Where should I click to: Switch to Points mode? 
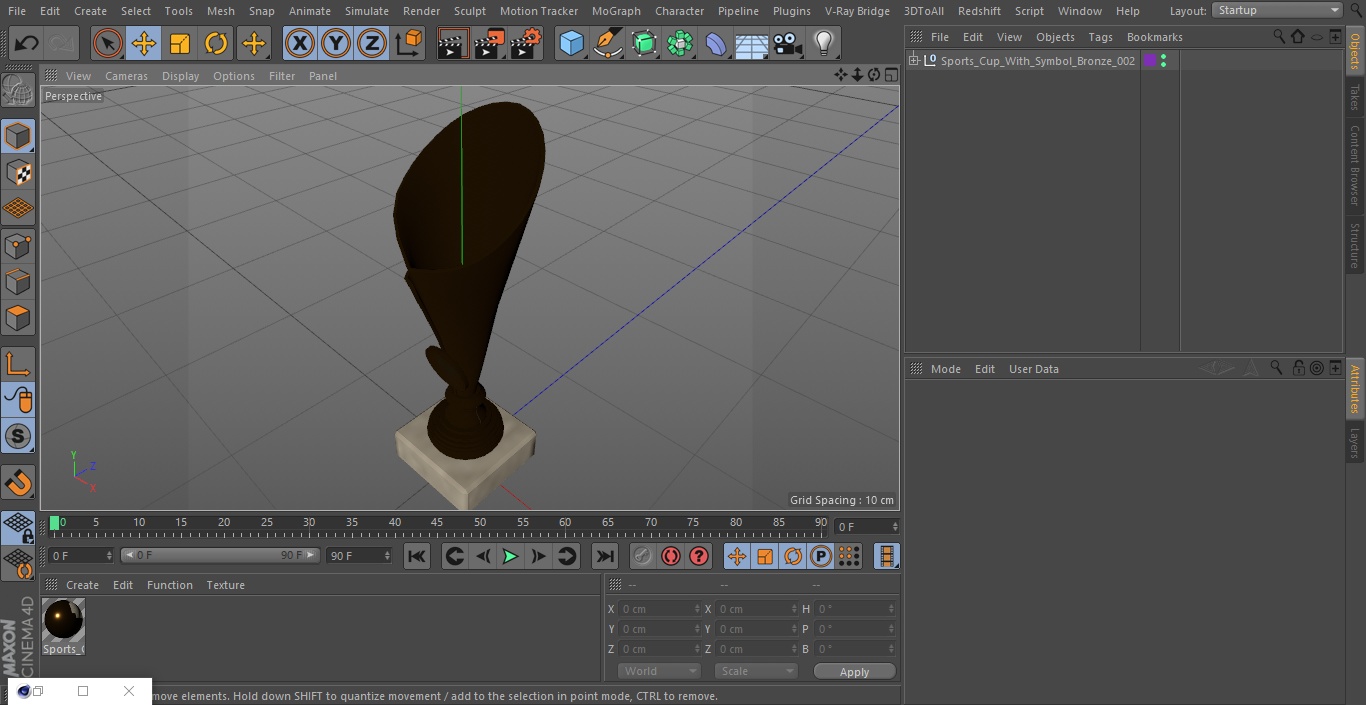18,245
